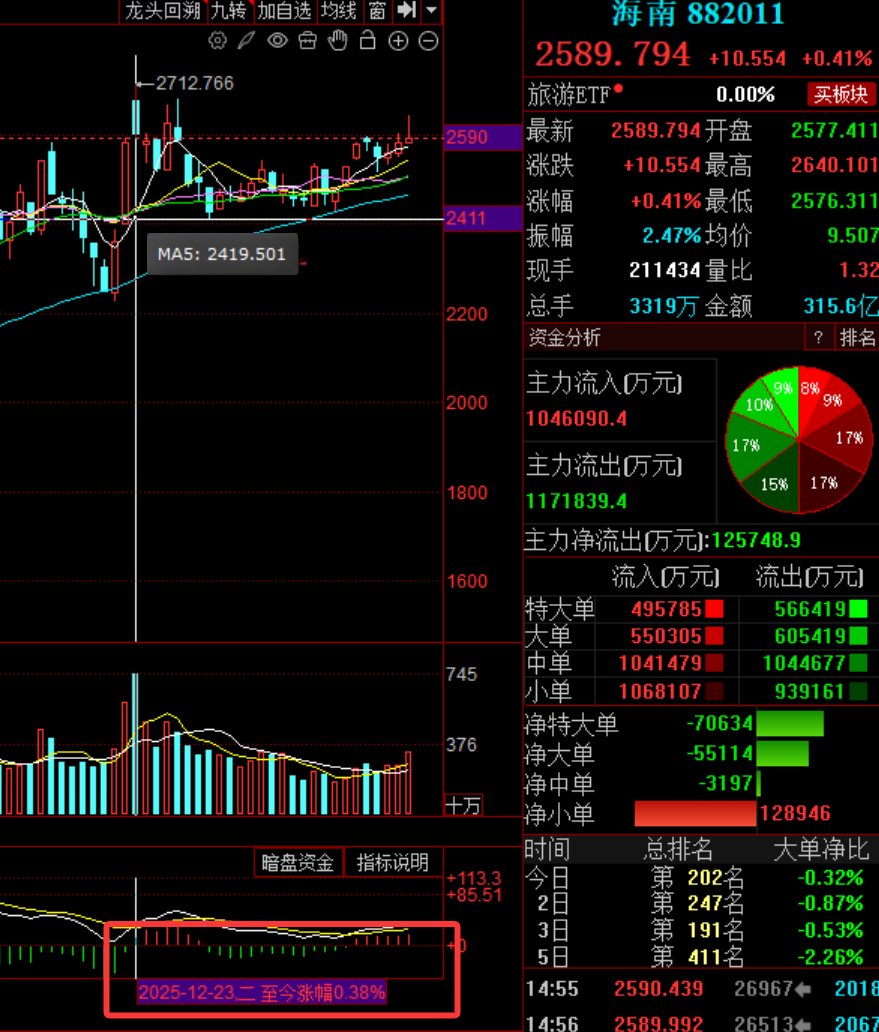Open the 九转 tab
The image size is (879, 1032).
click(x=228, y=11)
